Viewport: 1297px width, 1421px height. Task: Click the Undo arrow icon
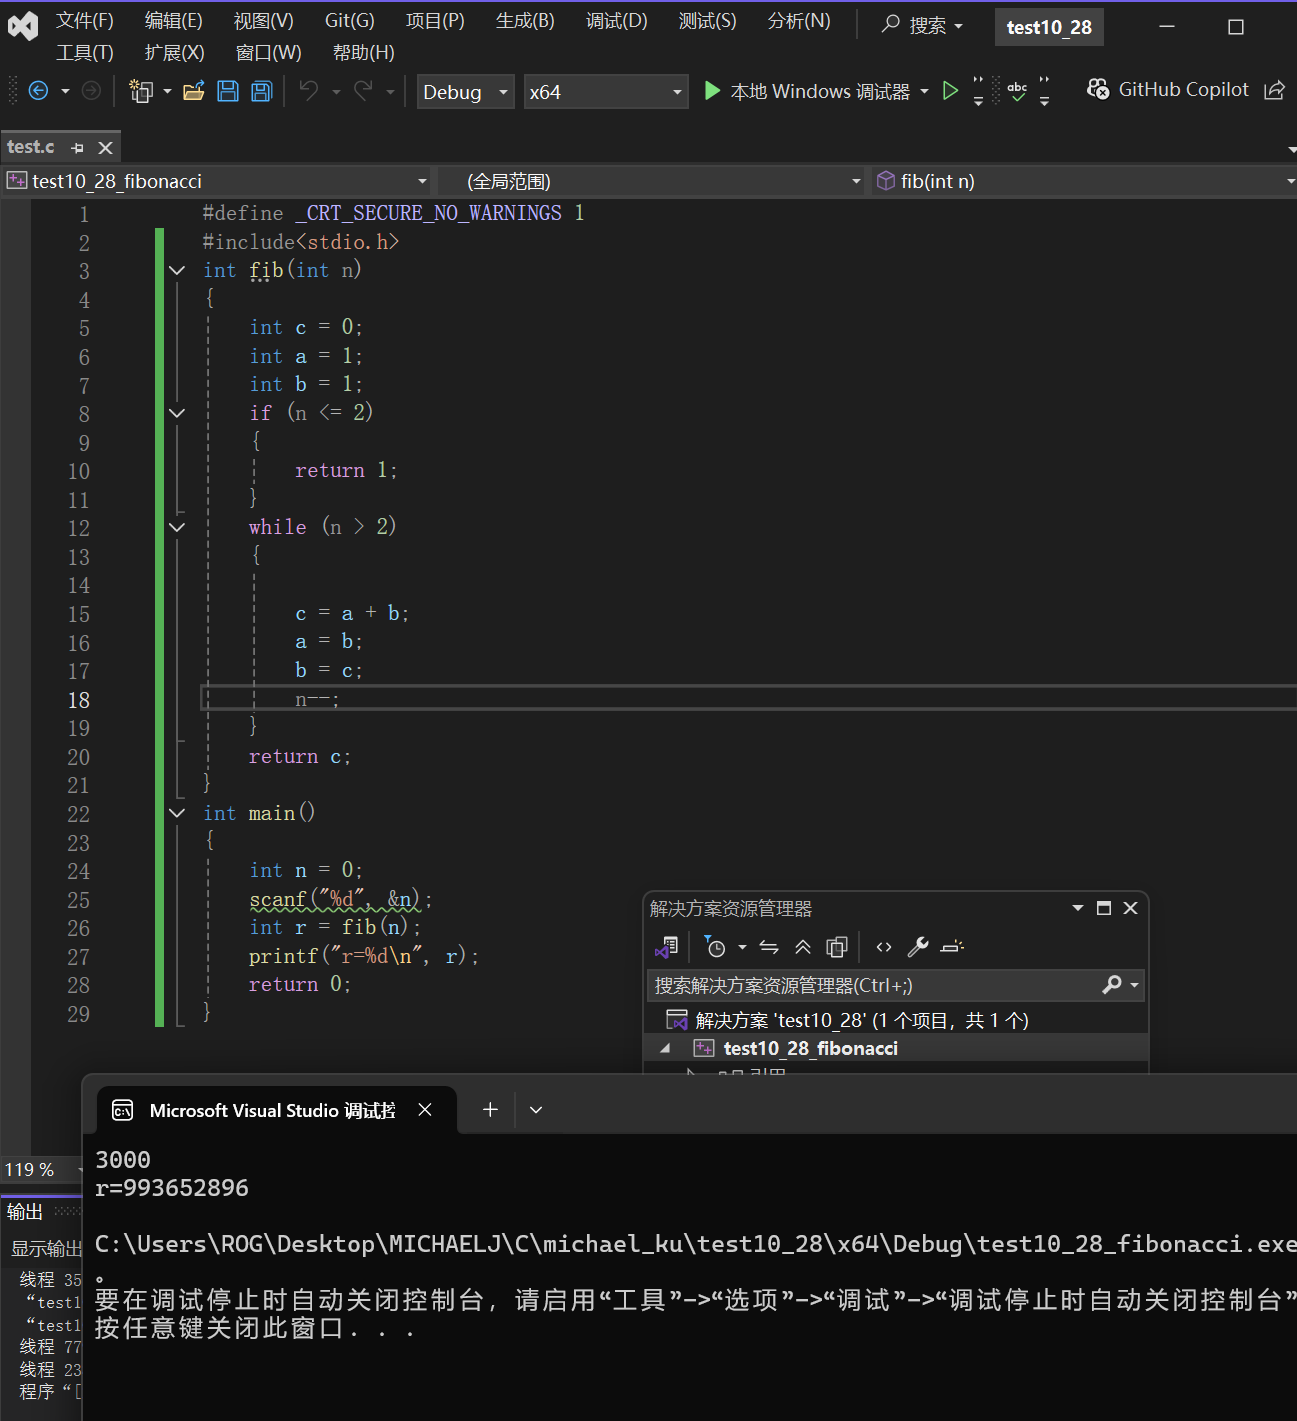[x=309, y=91]
